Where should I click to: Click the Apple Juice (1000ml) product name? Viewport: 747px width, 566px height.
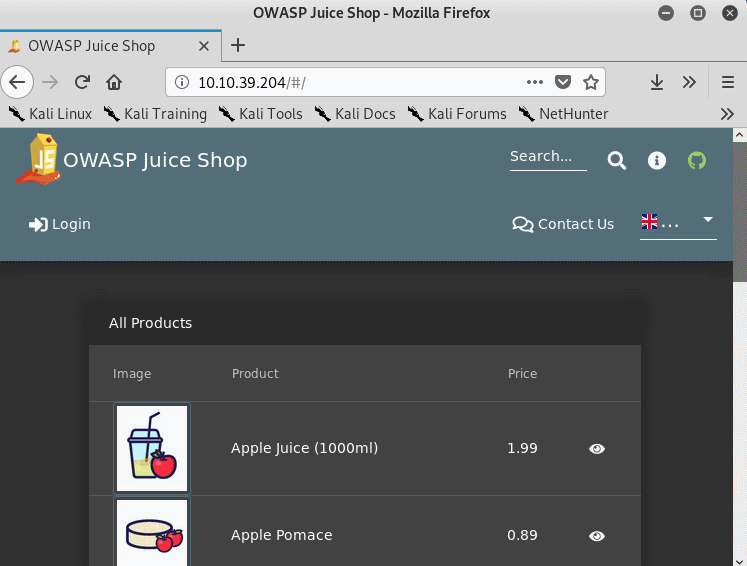(x=304, y=448)
